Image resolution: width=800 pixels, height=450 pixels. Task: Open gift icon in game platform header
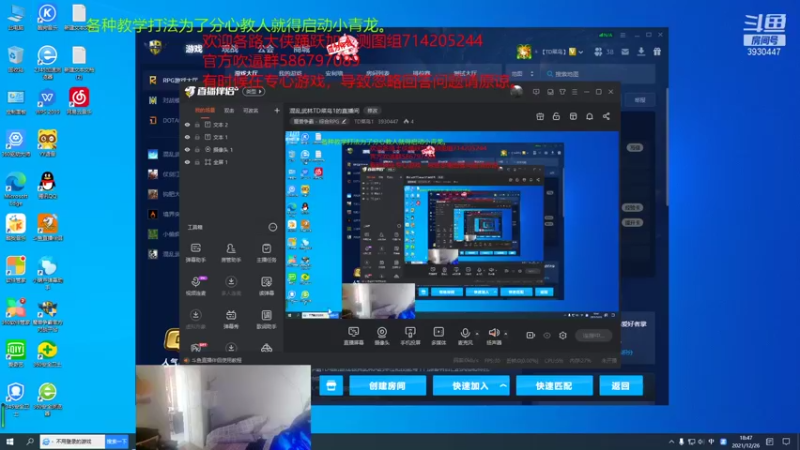click(x=657, y=52)
